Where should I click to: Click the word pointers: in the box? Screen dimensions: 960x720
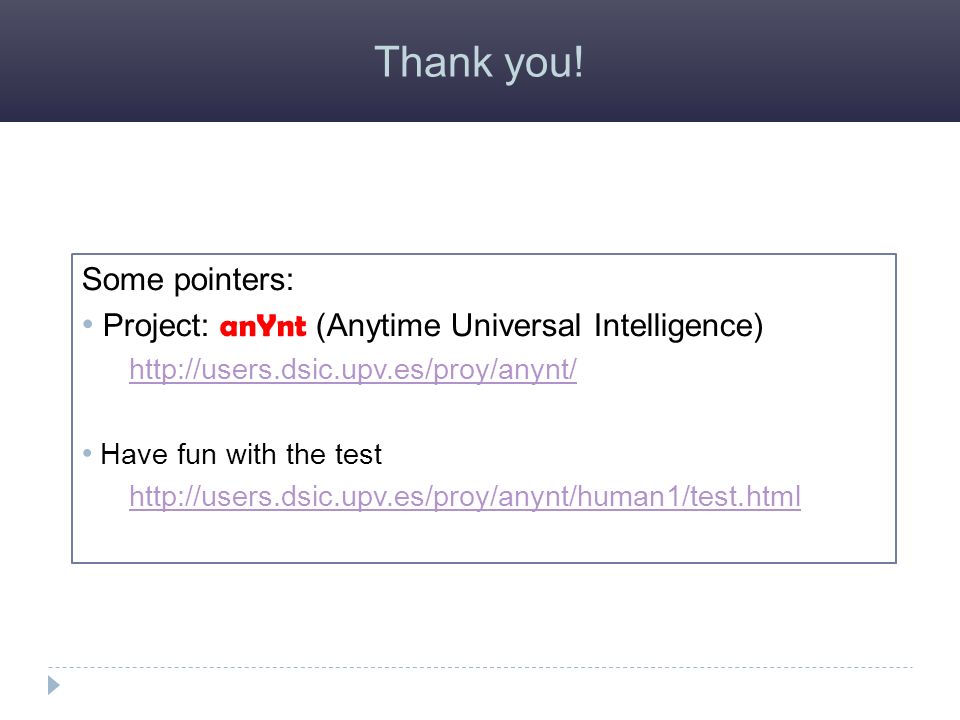[x=234, y=280]
